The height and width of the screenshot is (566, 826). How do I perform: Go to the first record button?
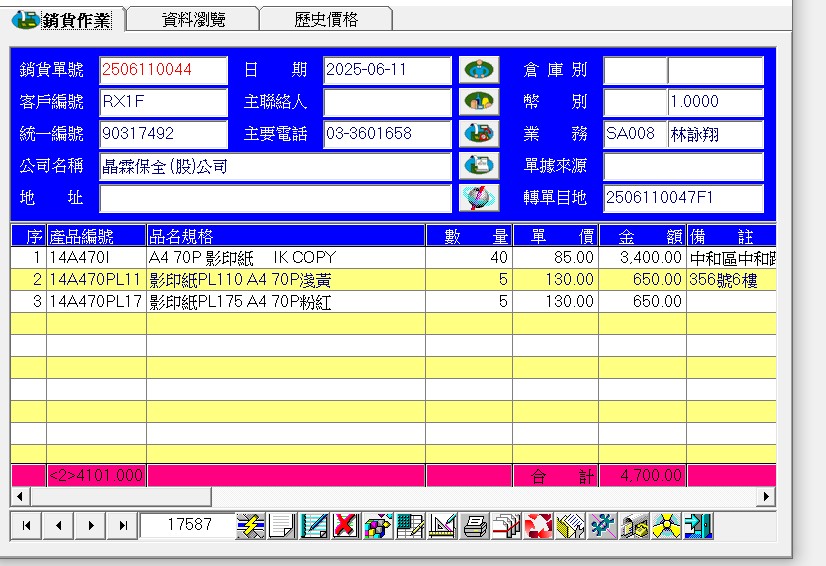(27, 525)
